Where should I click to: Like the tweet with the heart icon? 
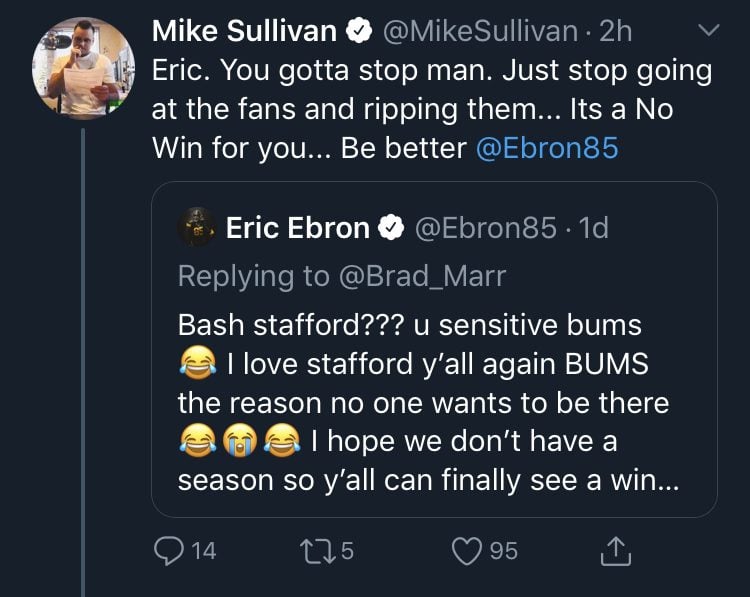click(468, 549)
